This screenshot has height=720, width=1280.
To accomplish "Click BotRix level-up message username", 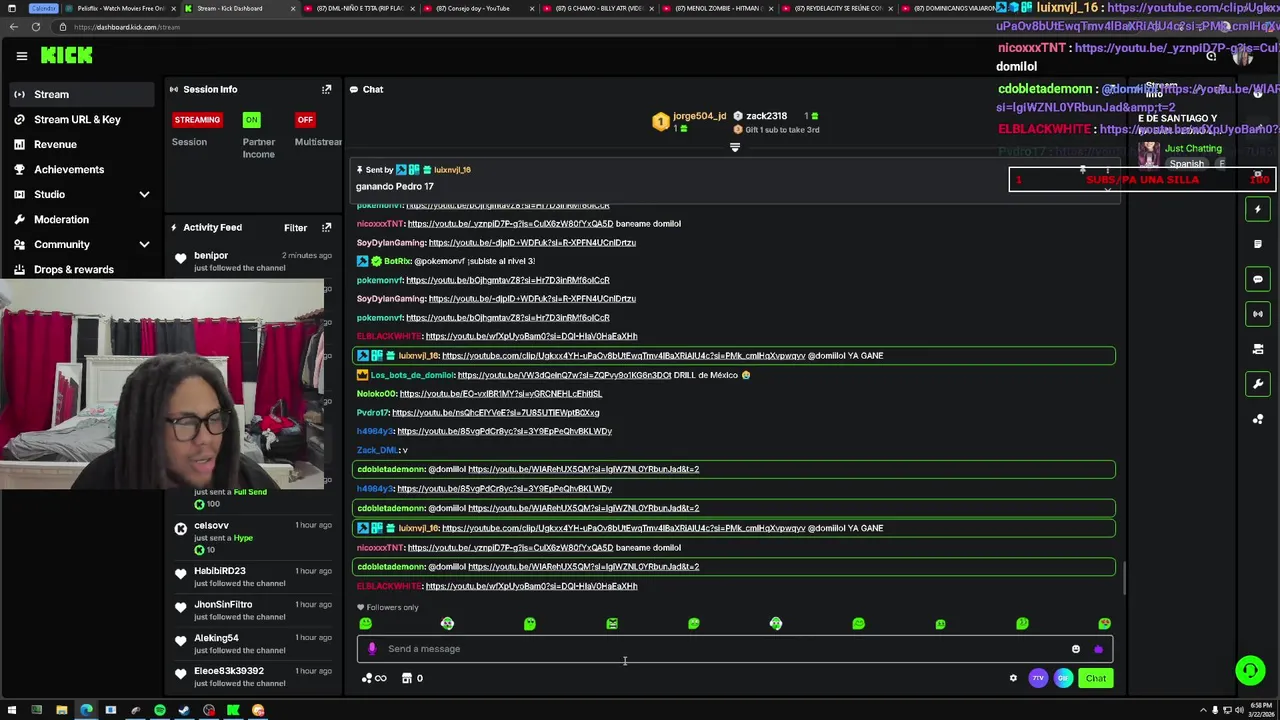I will [398, 261].
